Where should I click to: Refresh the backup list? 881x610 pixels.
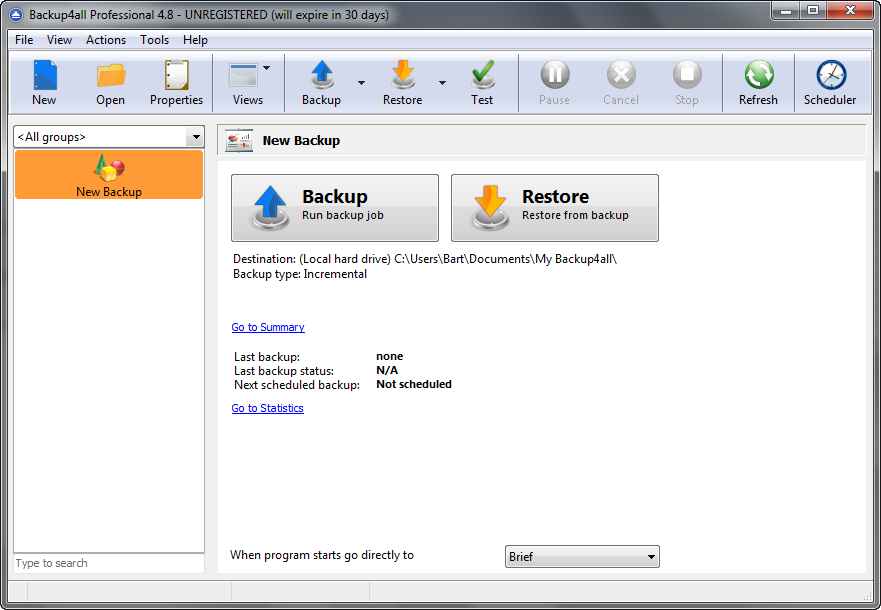(759, 83)
